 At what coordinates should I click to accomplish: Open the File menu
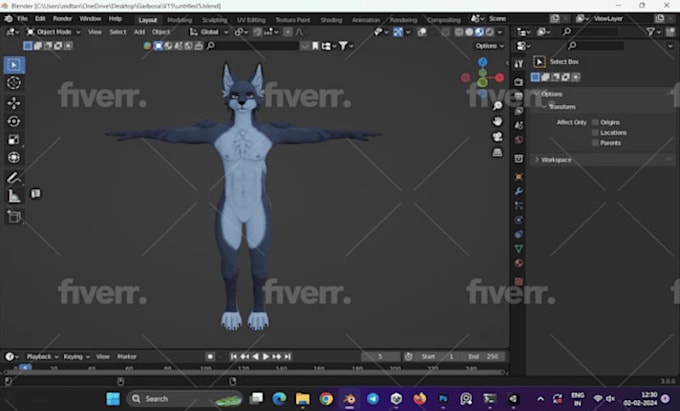pyautogui.click(x=22, y=19)
